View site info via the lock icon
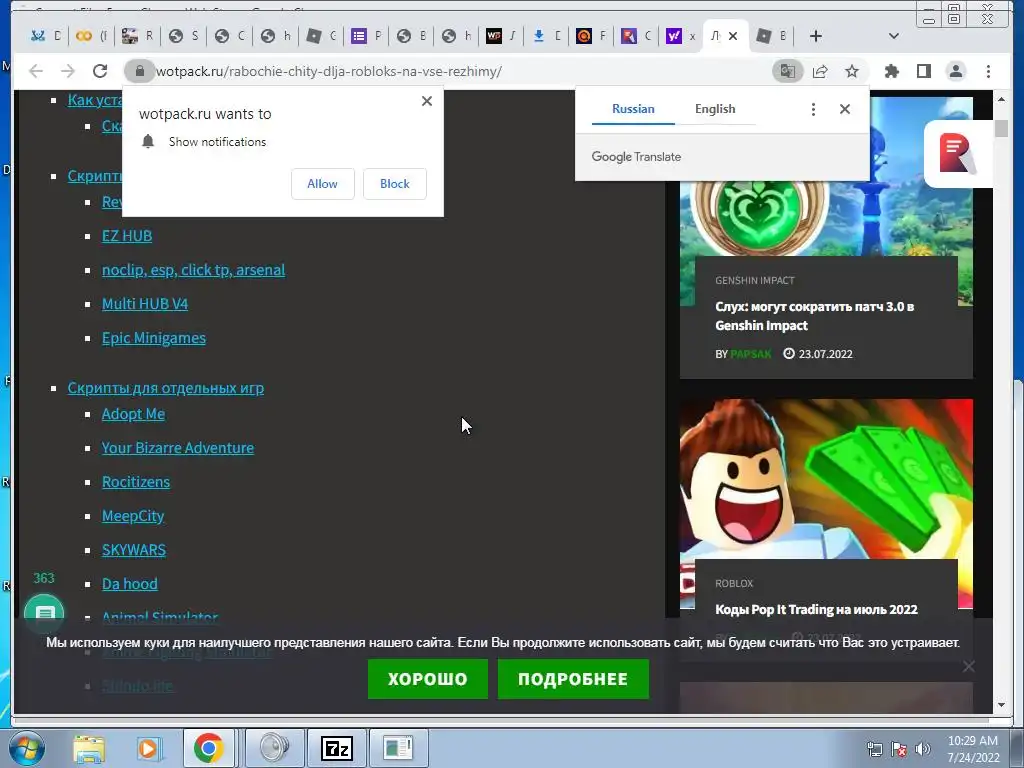 tap(139, 71)
